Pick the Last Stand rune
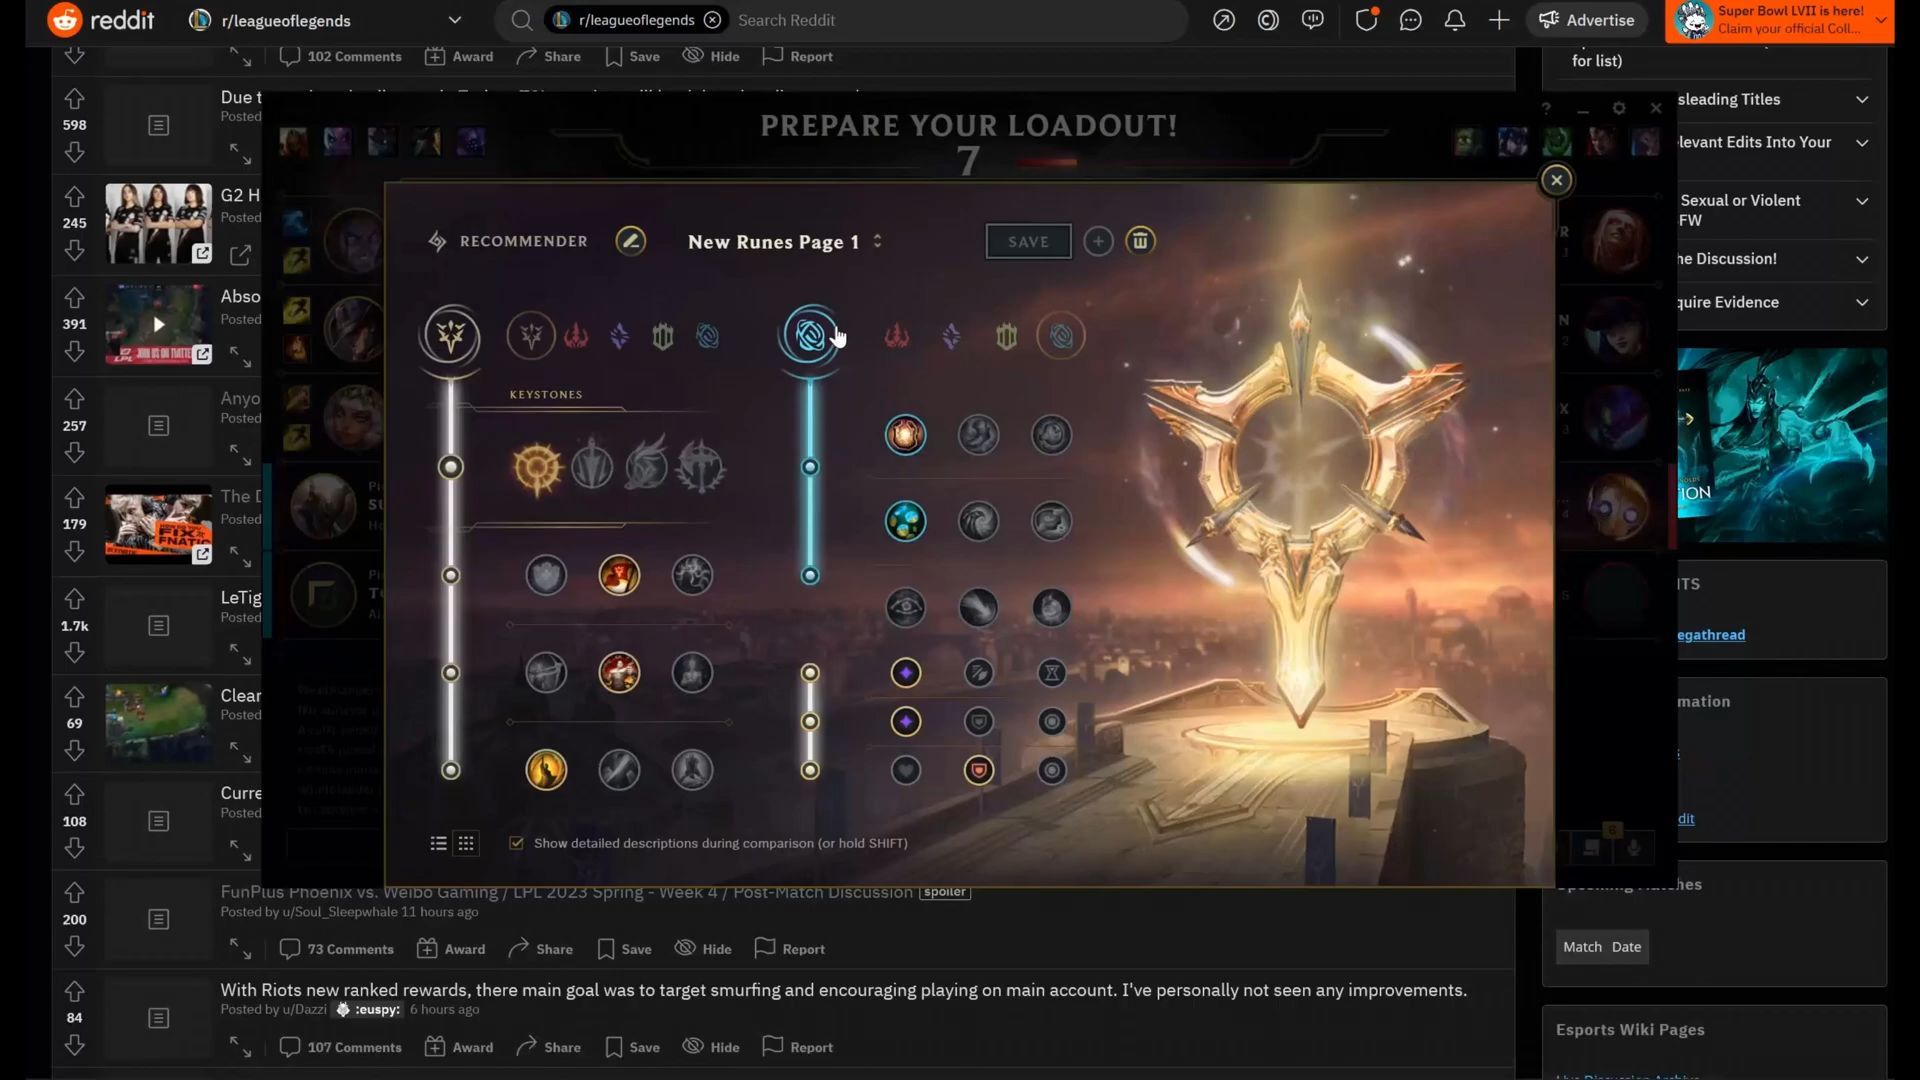The image size is (1920, 1080). click(x=692, y=770)
